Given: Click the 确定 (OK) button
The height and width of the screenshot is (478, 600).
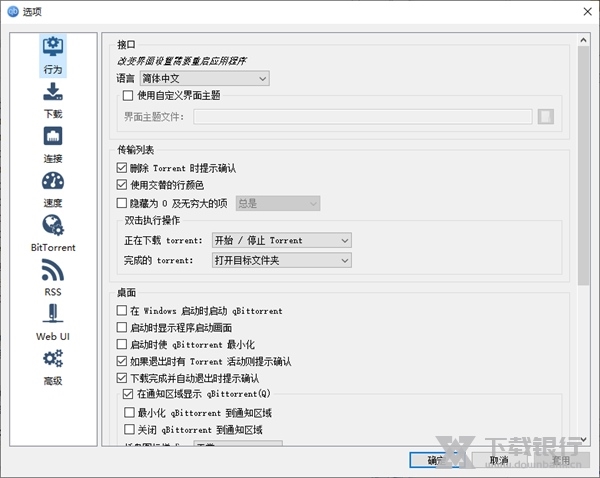Looking at the screenshot, I should pyautogui.click(x=438, y=460).
